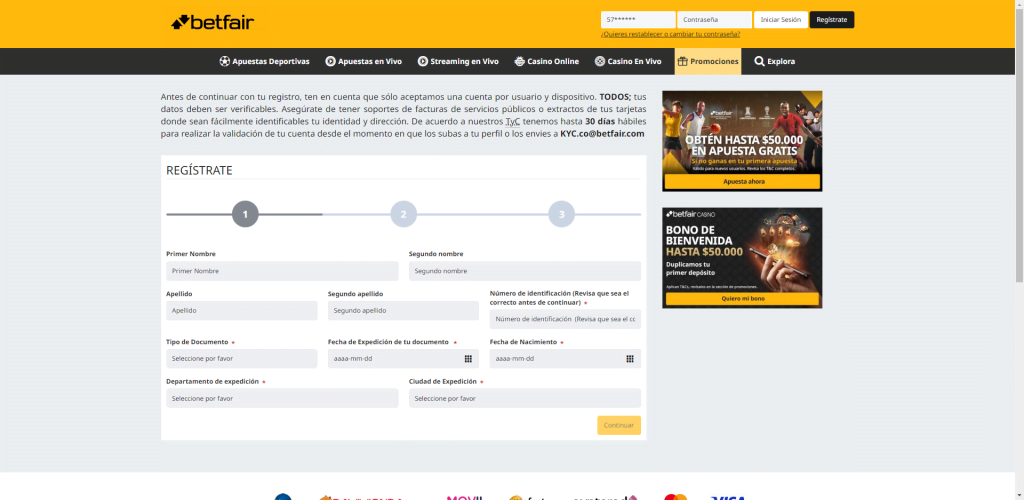Click the Casino En Vivo icon
The image size is (1024, 500).
pos(600,61)
